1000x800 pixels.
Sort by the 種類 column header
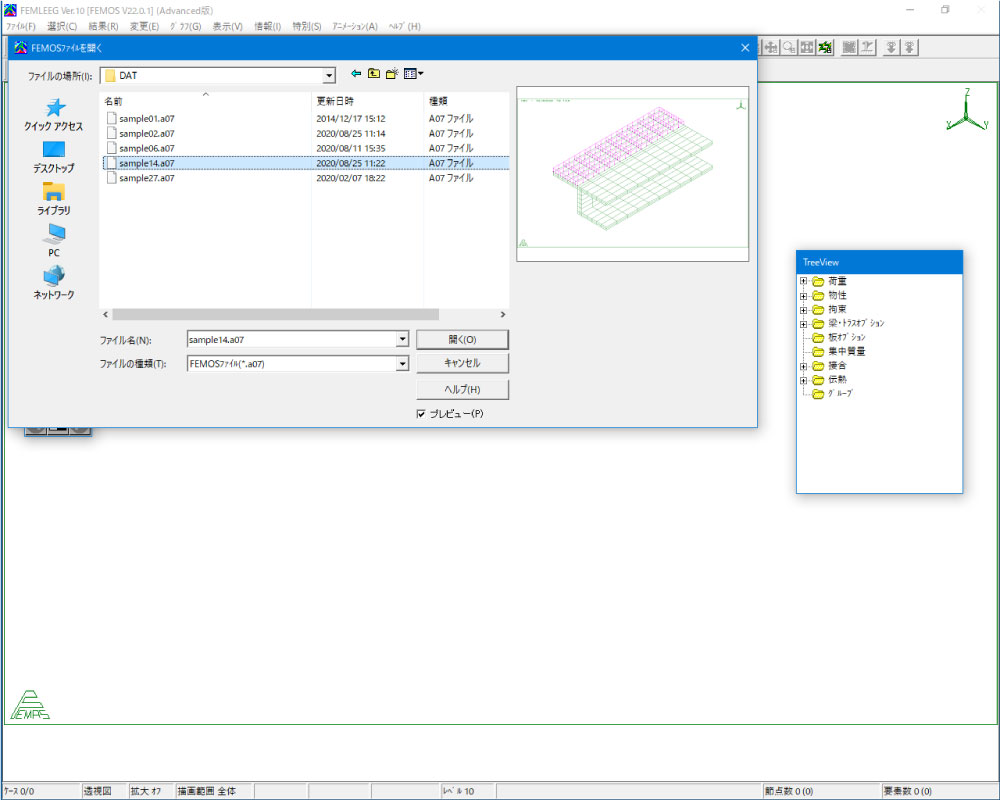466,101
